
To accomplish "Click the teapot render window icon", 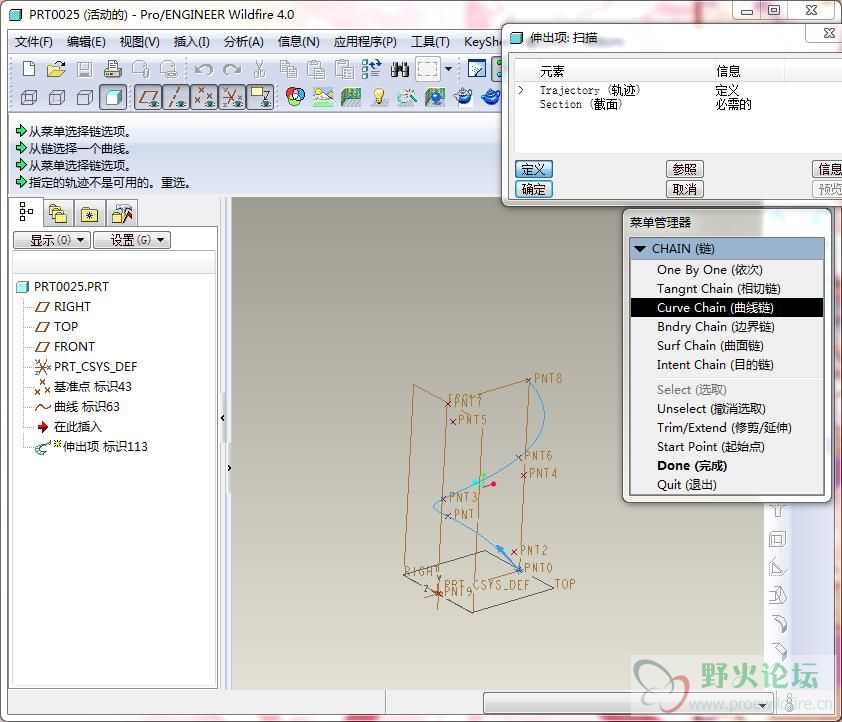I will (463, 97).
